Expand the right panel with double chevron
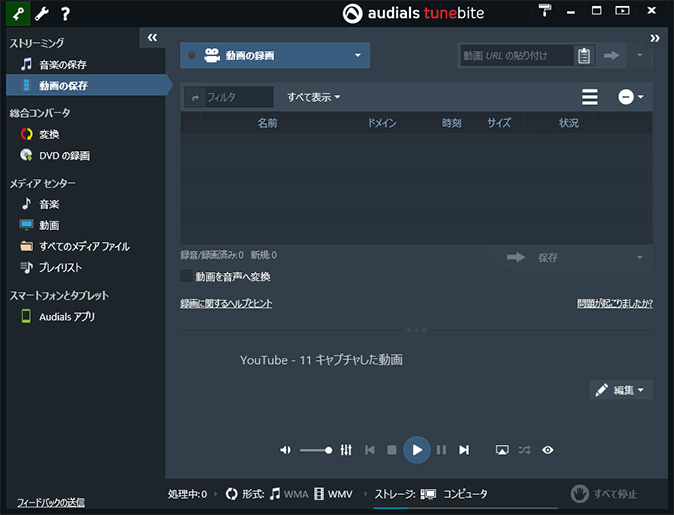674x515 pixels. 655,38
